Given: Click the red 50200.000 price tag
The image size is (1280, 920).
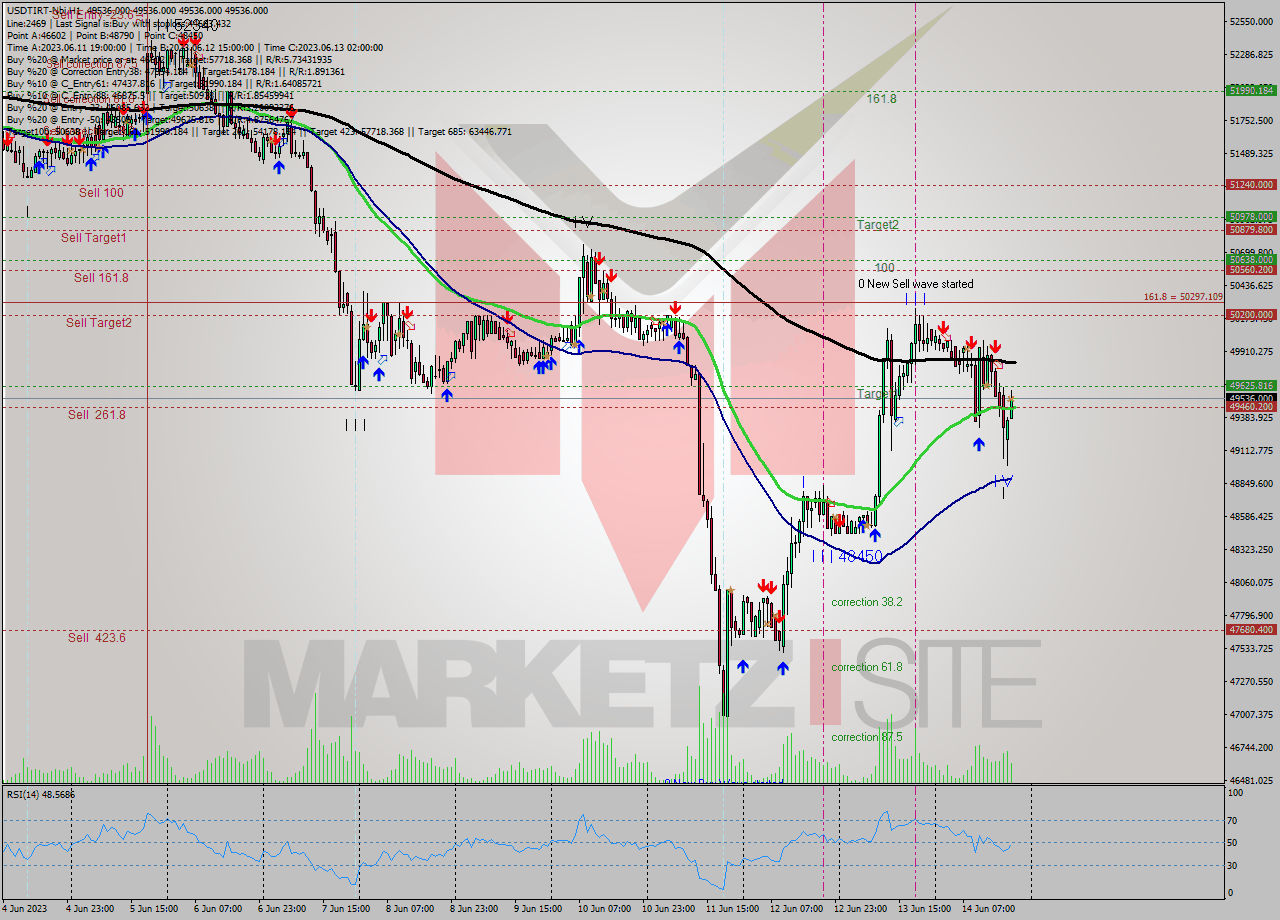Looking at the screenshot, I should (1251, 315).
